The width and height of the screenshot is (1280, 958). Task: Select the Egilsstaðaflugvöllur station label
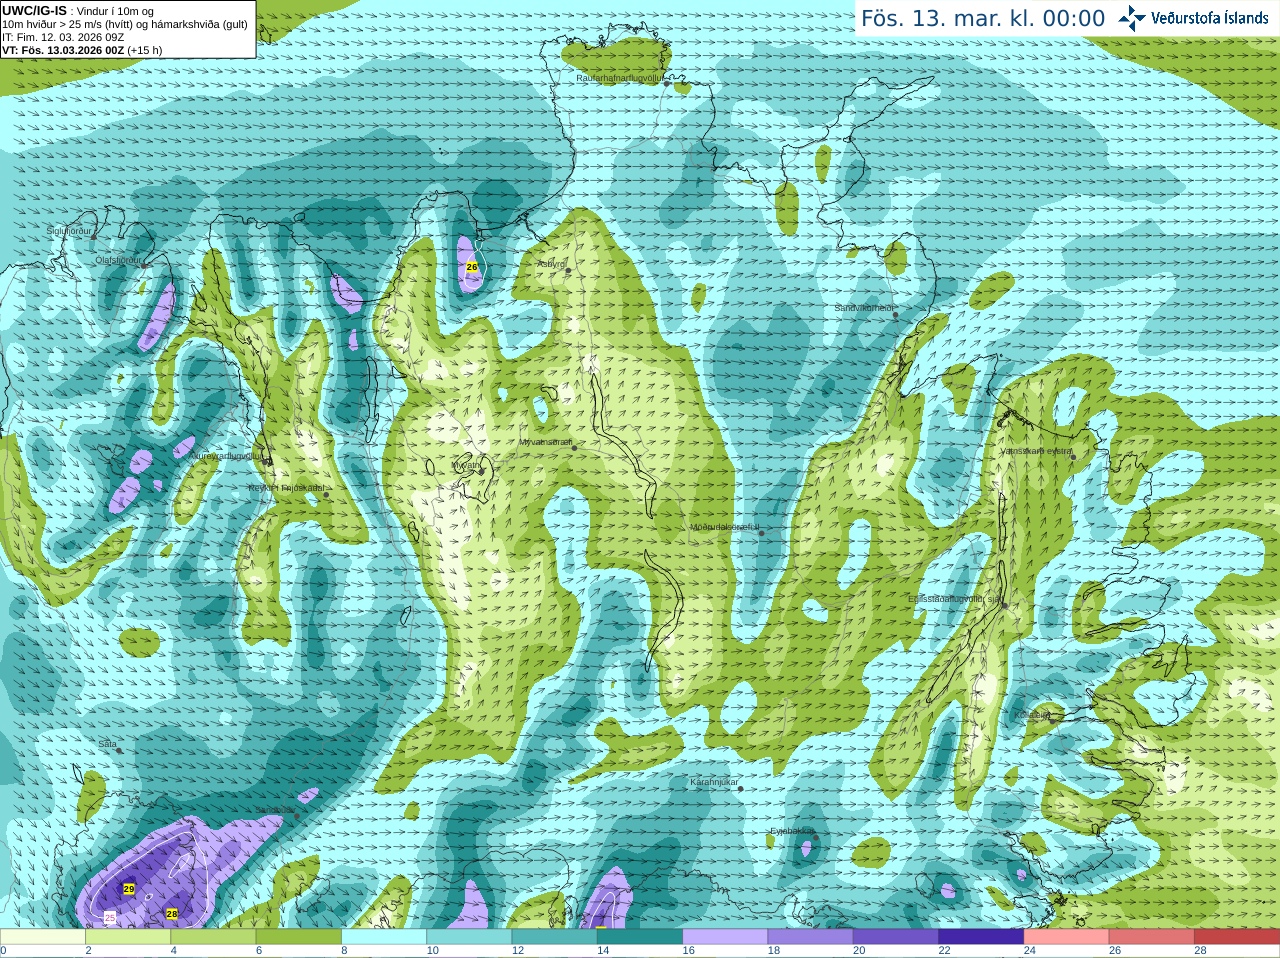pyautogui.click(x=954, y=599)
